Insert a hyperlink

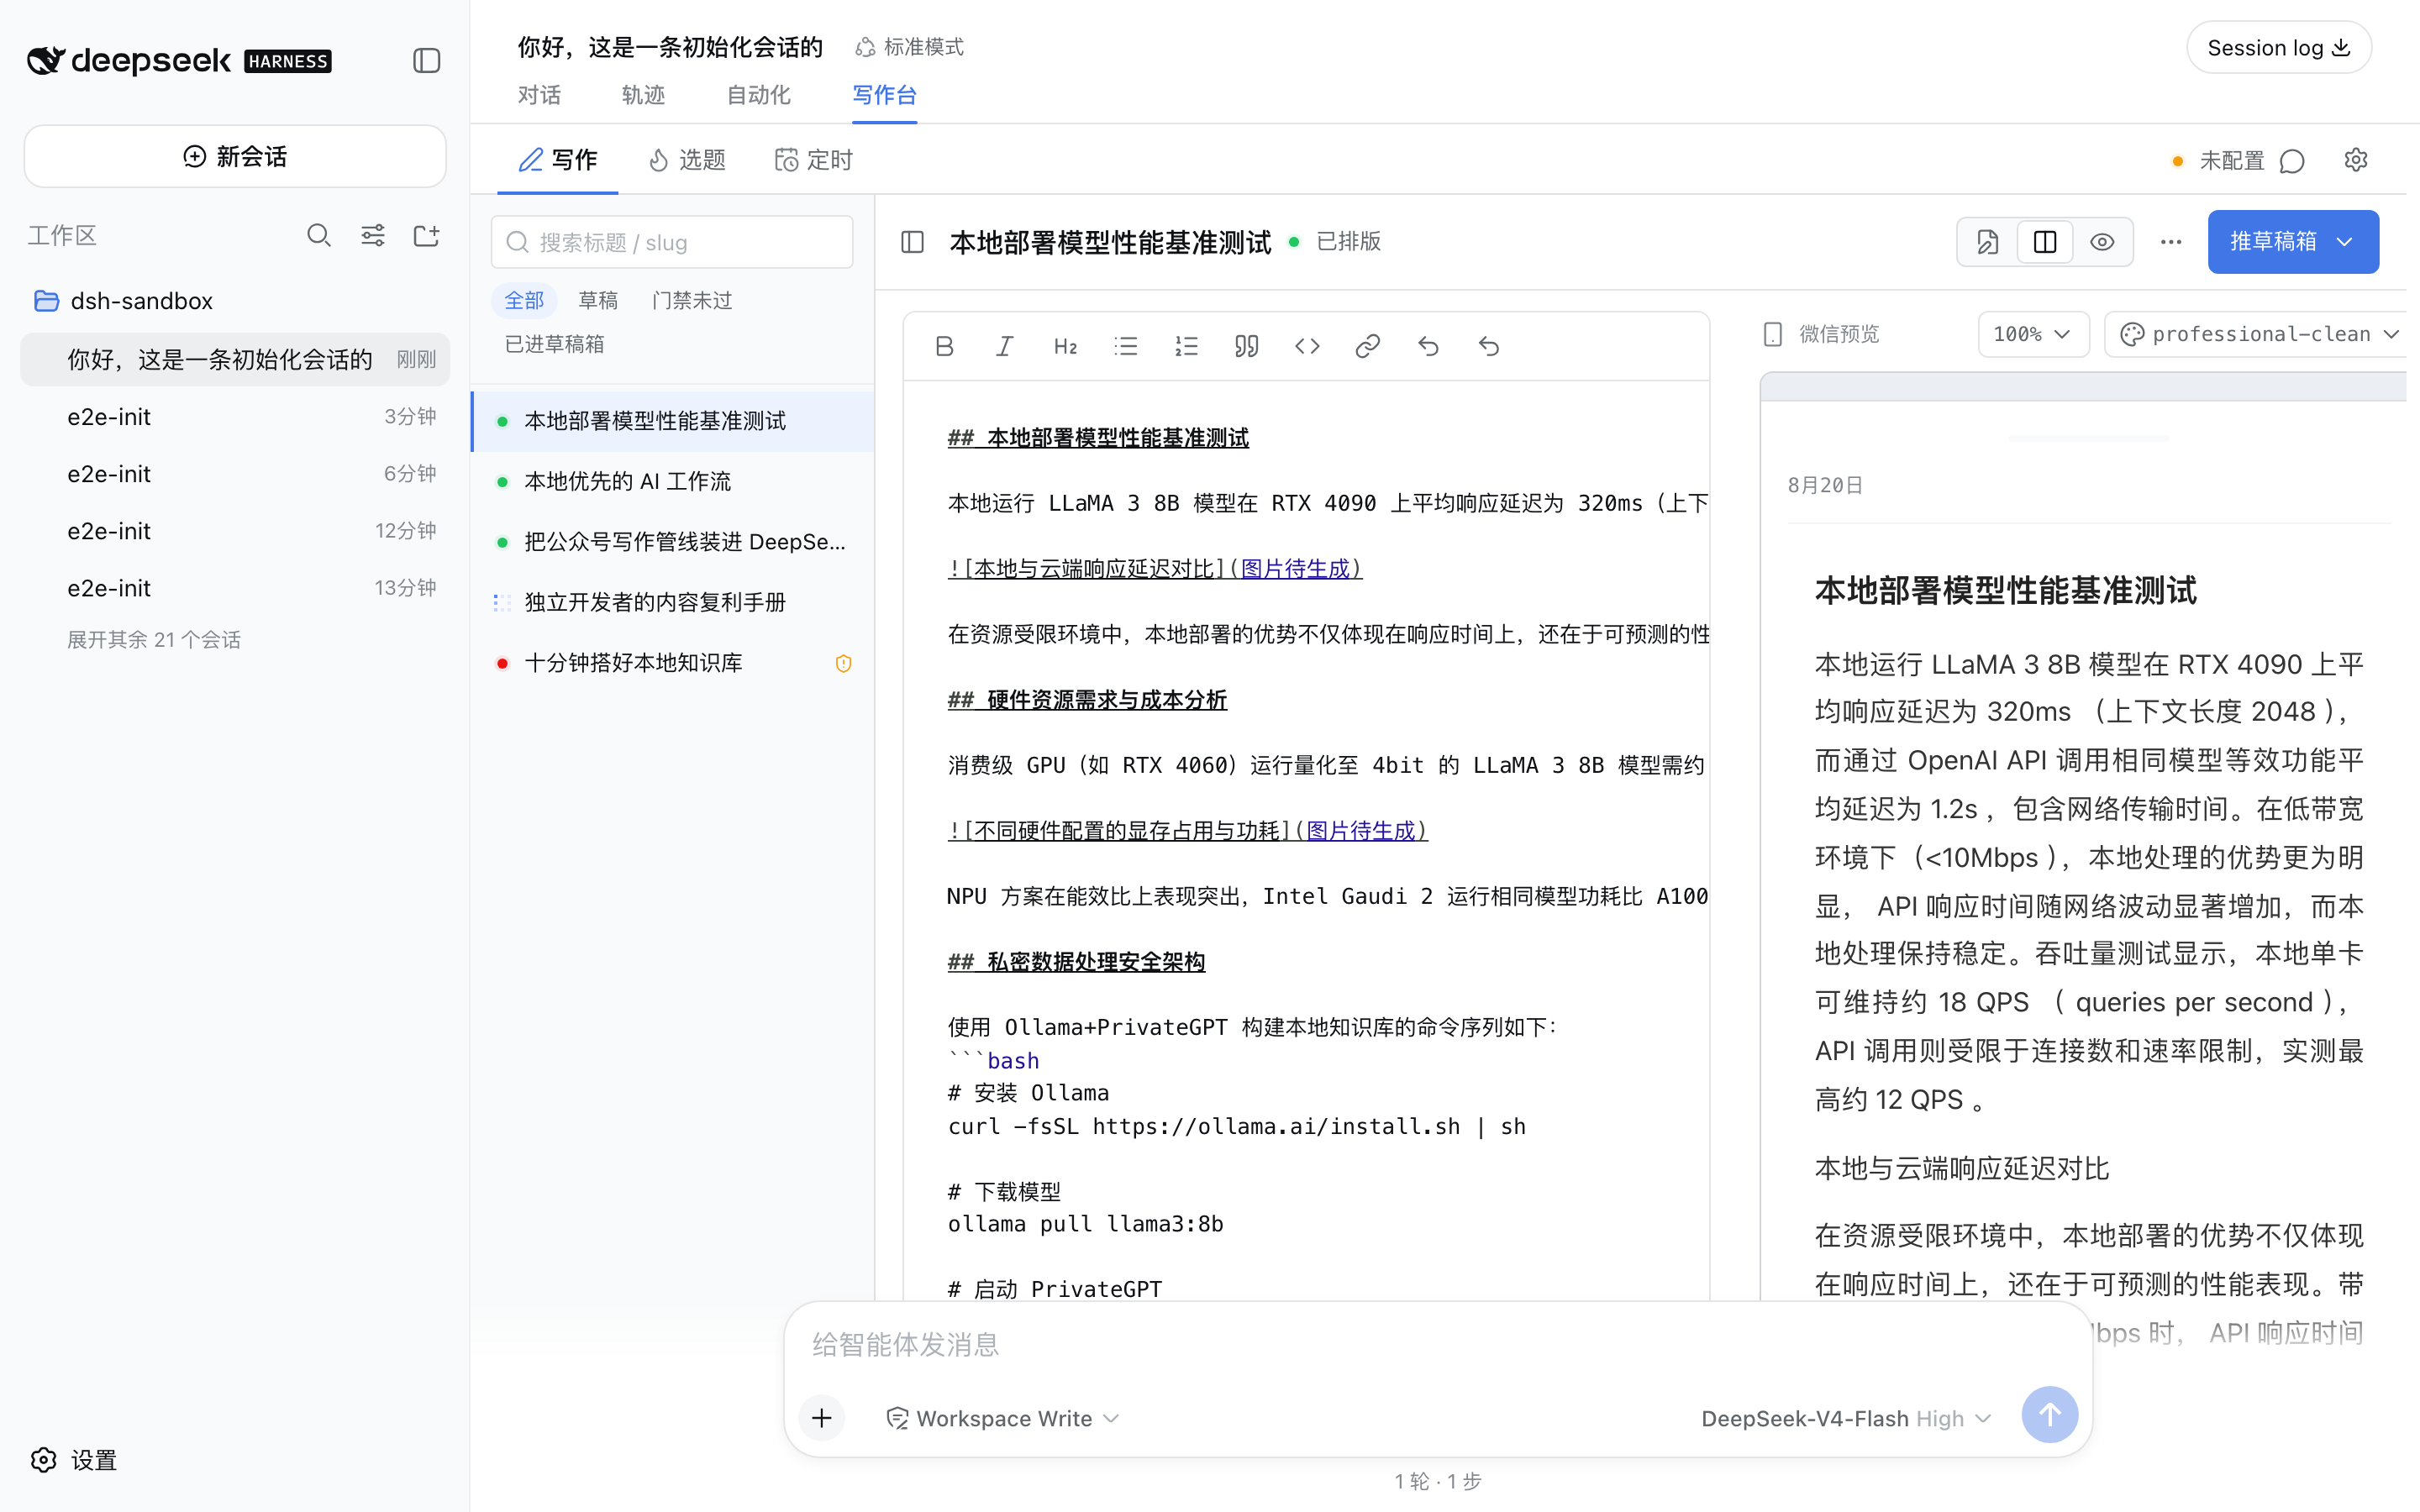pos(1367,346)
